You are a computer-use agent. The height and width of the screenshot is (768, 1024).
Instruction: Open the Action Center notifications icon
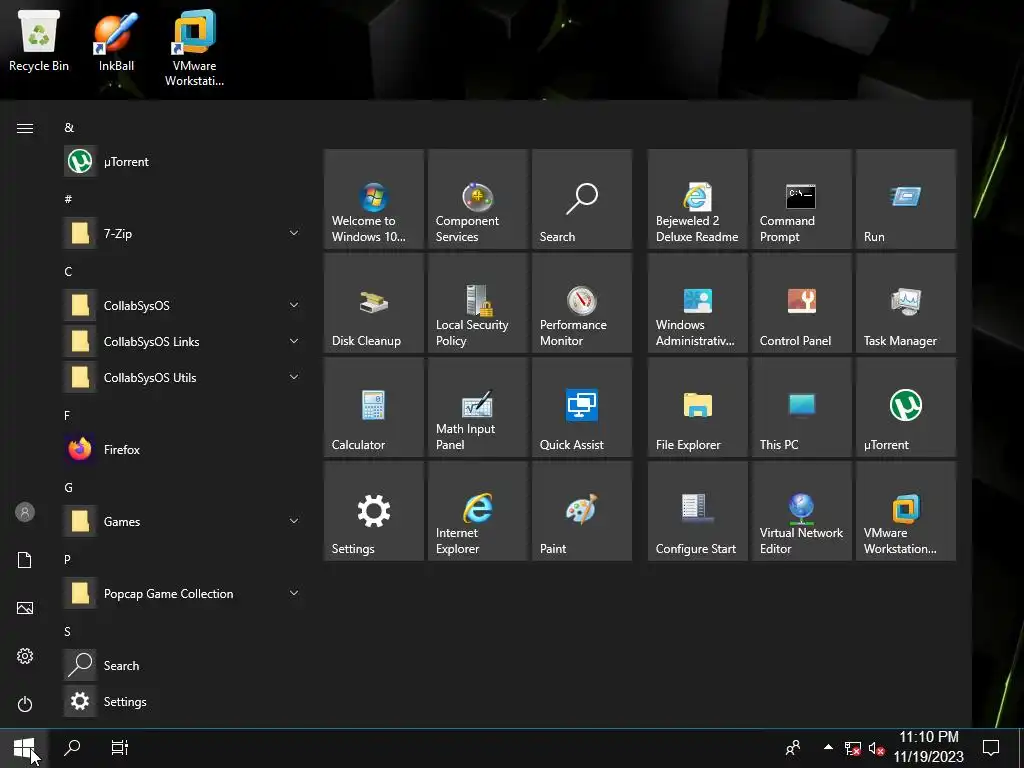991,748
